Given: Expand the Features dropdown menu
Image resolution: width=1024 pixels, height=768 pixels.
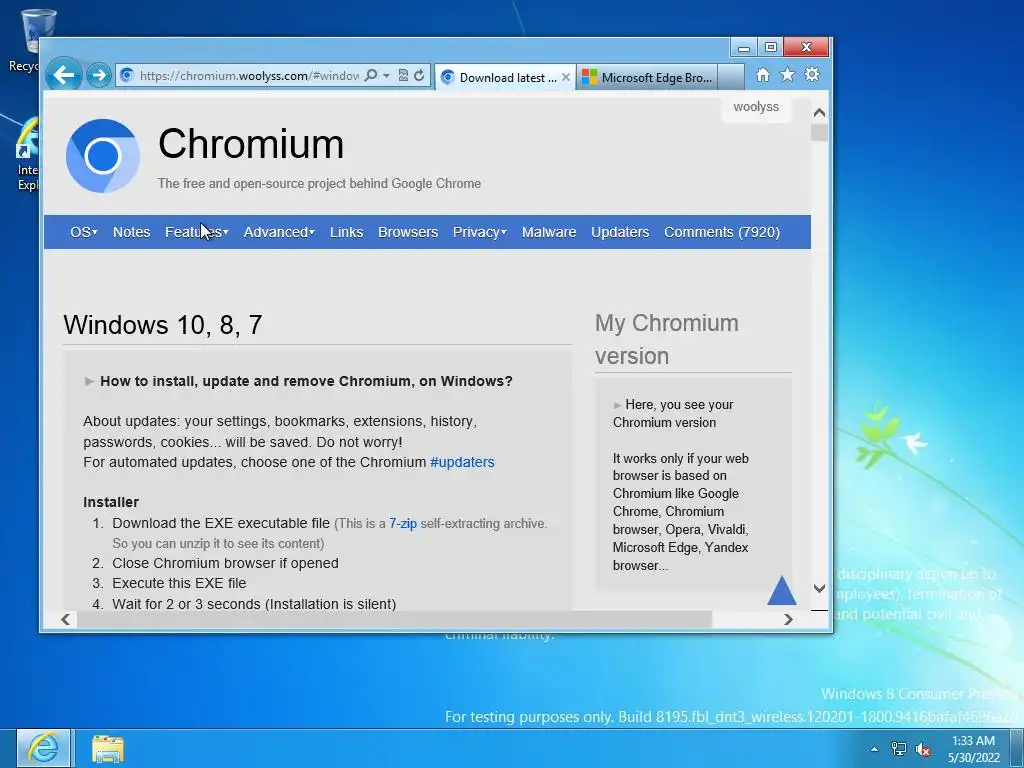Looking at the screenshot, I should tap(197, 232).
